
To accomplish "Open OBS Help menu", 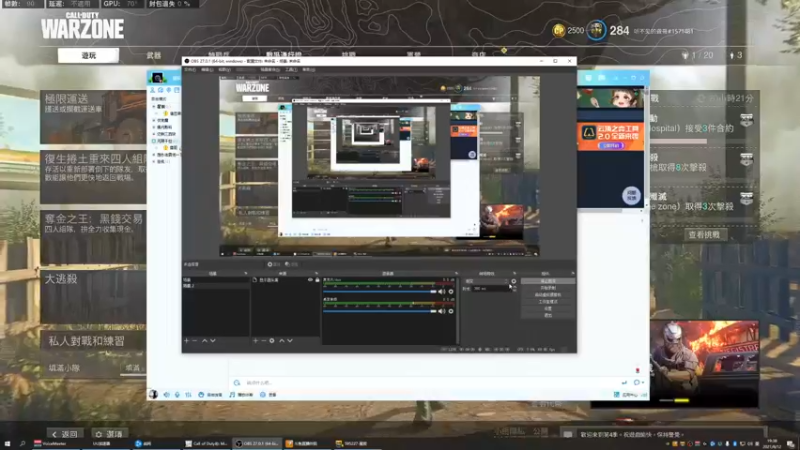I will [308, 69].
